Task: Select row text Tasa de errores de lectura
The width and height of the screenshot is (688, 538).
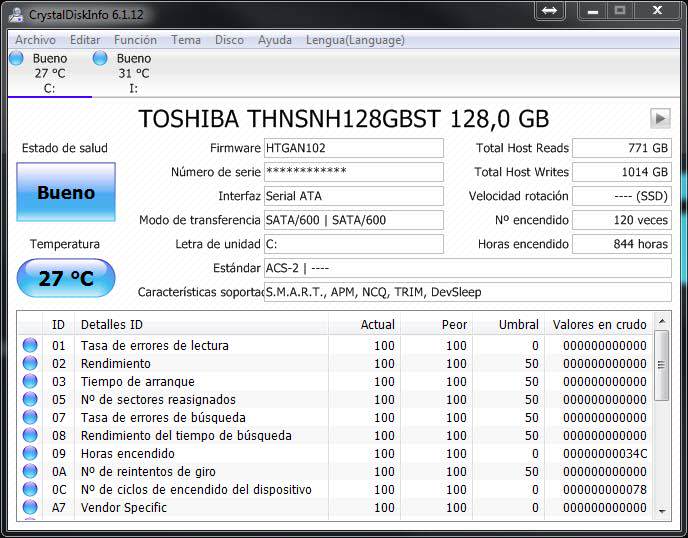Action: (x=154, y=345)
